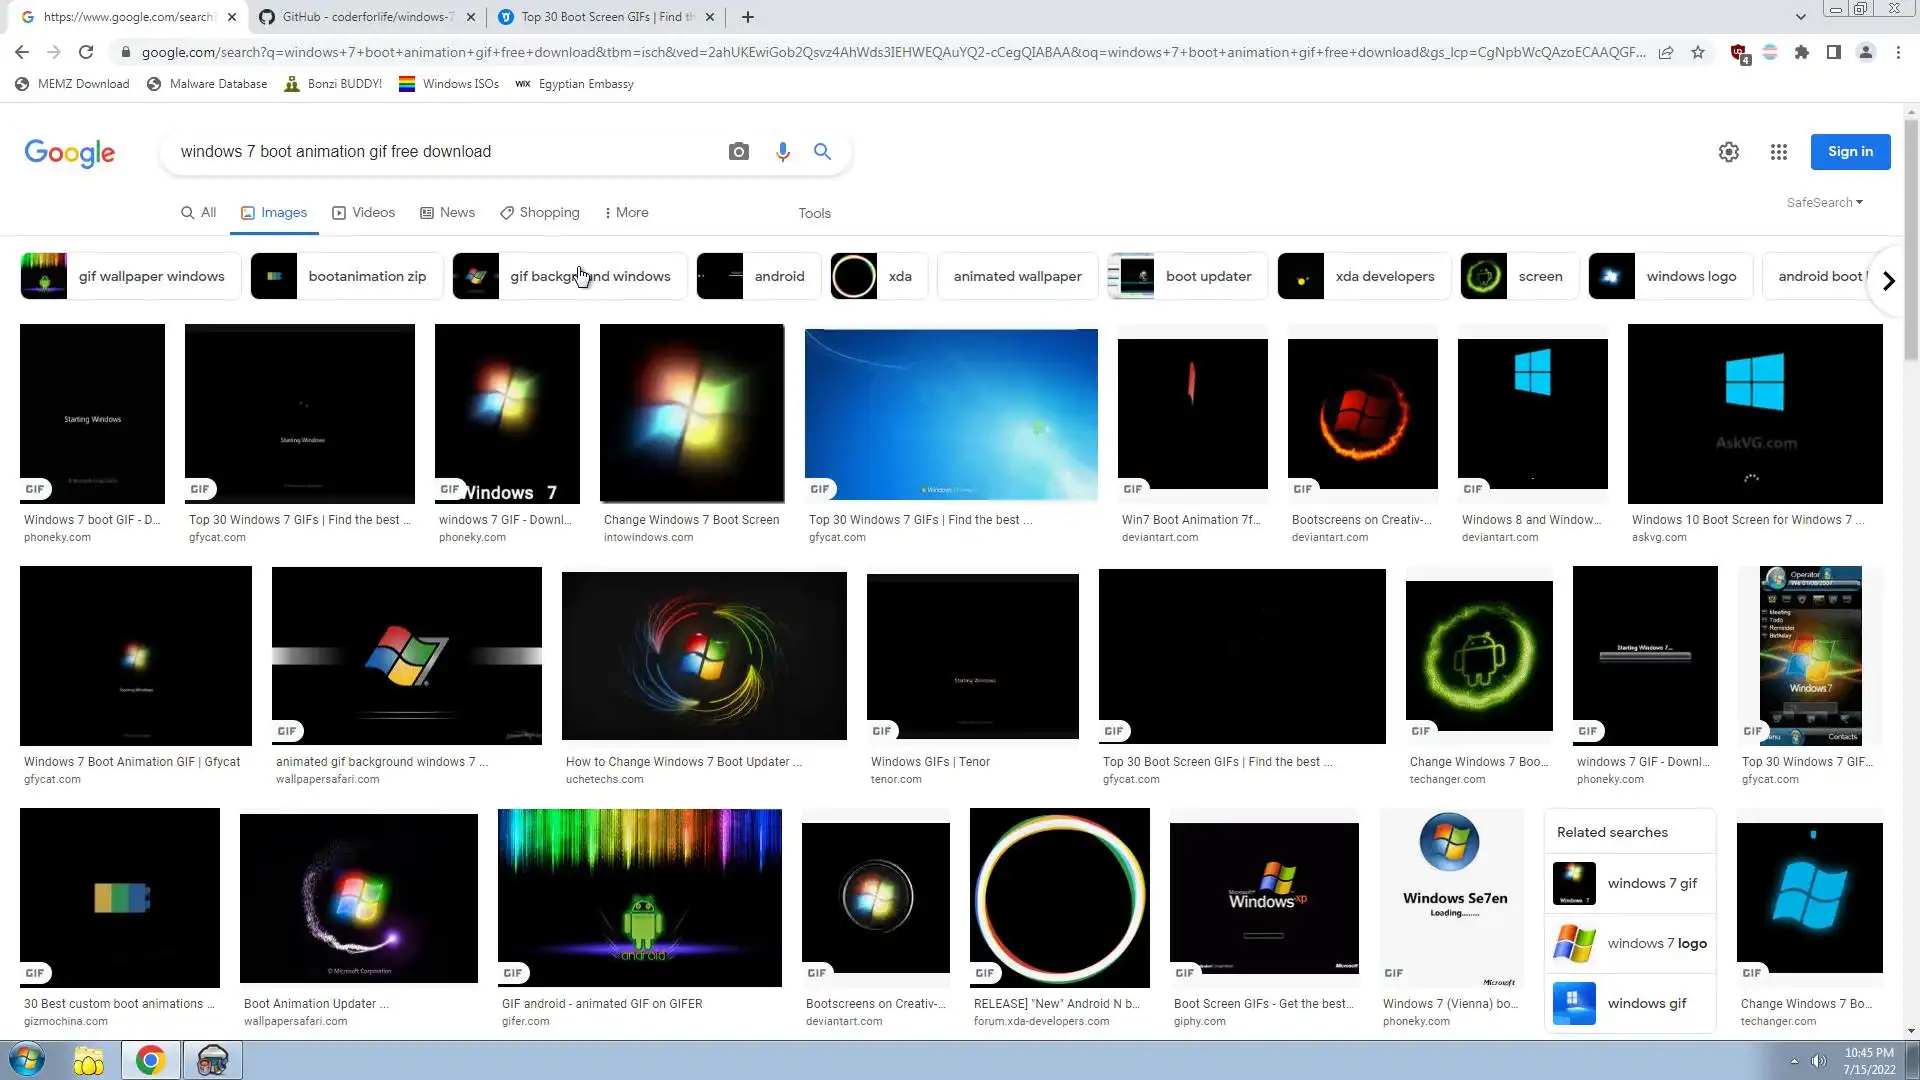The height and width of the screenshot is (1080, 1920).
Task: Open the Windows 10 Boot Screen thumbnail
Action: 1754,414
